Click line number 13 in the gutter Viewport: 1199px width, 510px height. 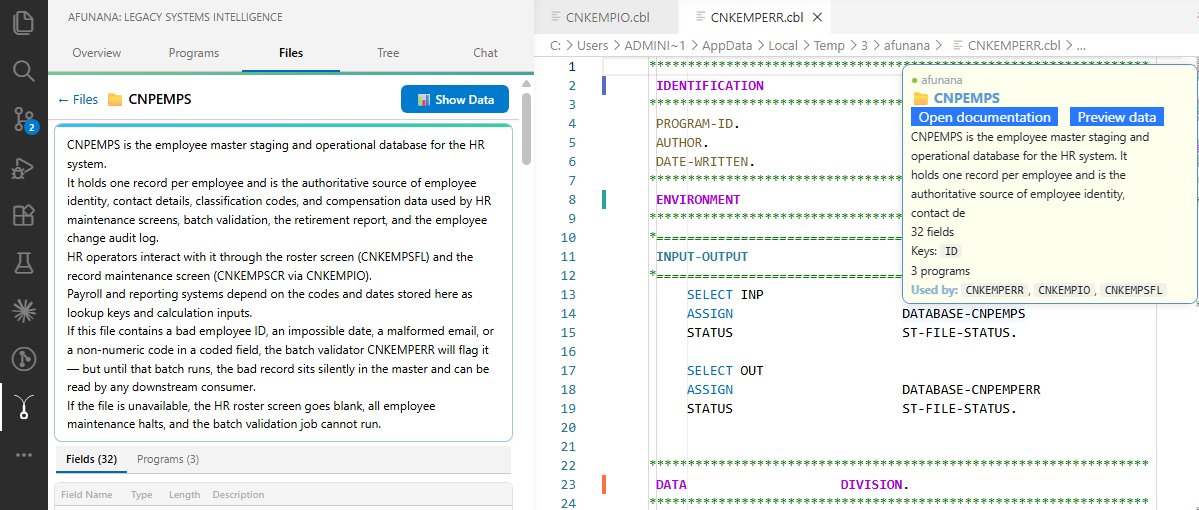click(x=567, y=294)
